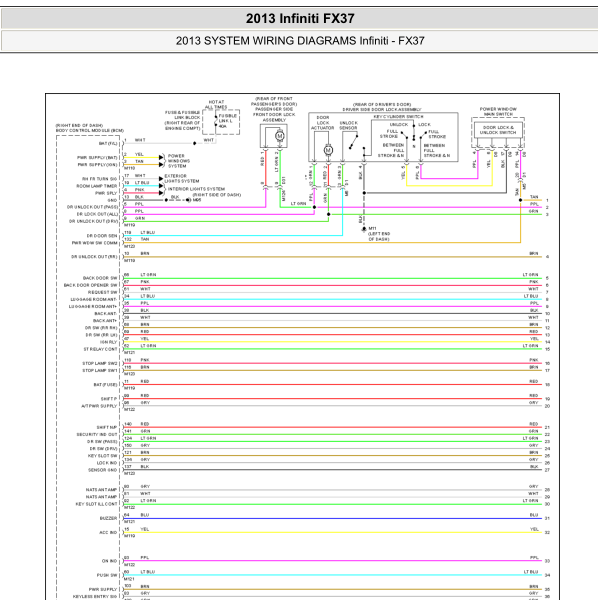Click the "DRIVER SIDE DOOR LOCK ASSEMBLY" label
The width and height of the screenshot is (598, 600).
click(381, 109)
